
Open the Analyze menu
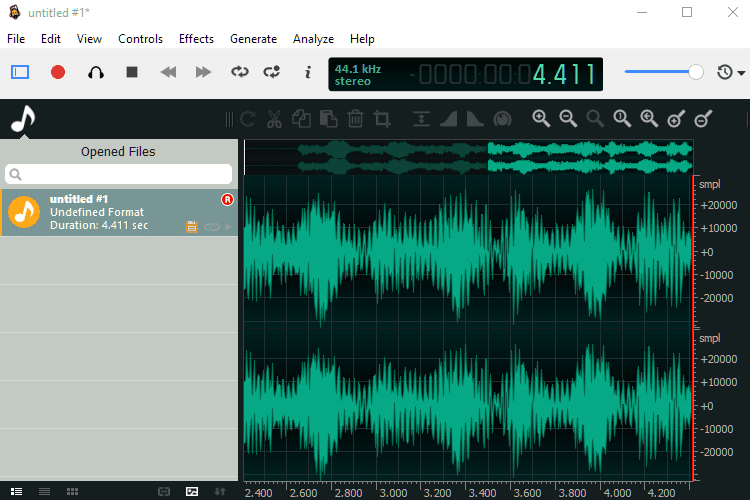[x=313, y=39]
